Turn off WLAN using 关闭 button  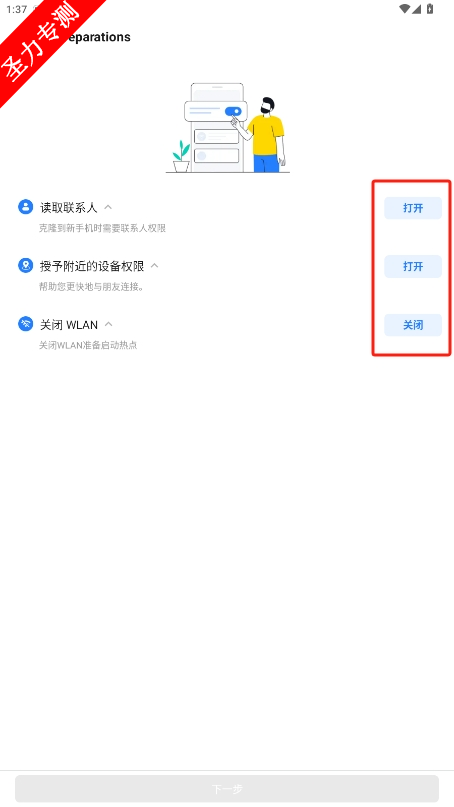[x=413, y=325]
